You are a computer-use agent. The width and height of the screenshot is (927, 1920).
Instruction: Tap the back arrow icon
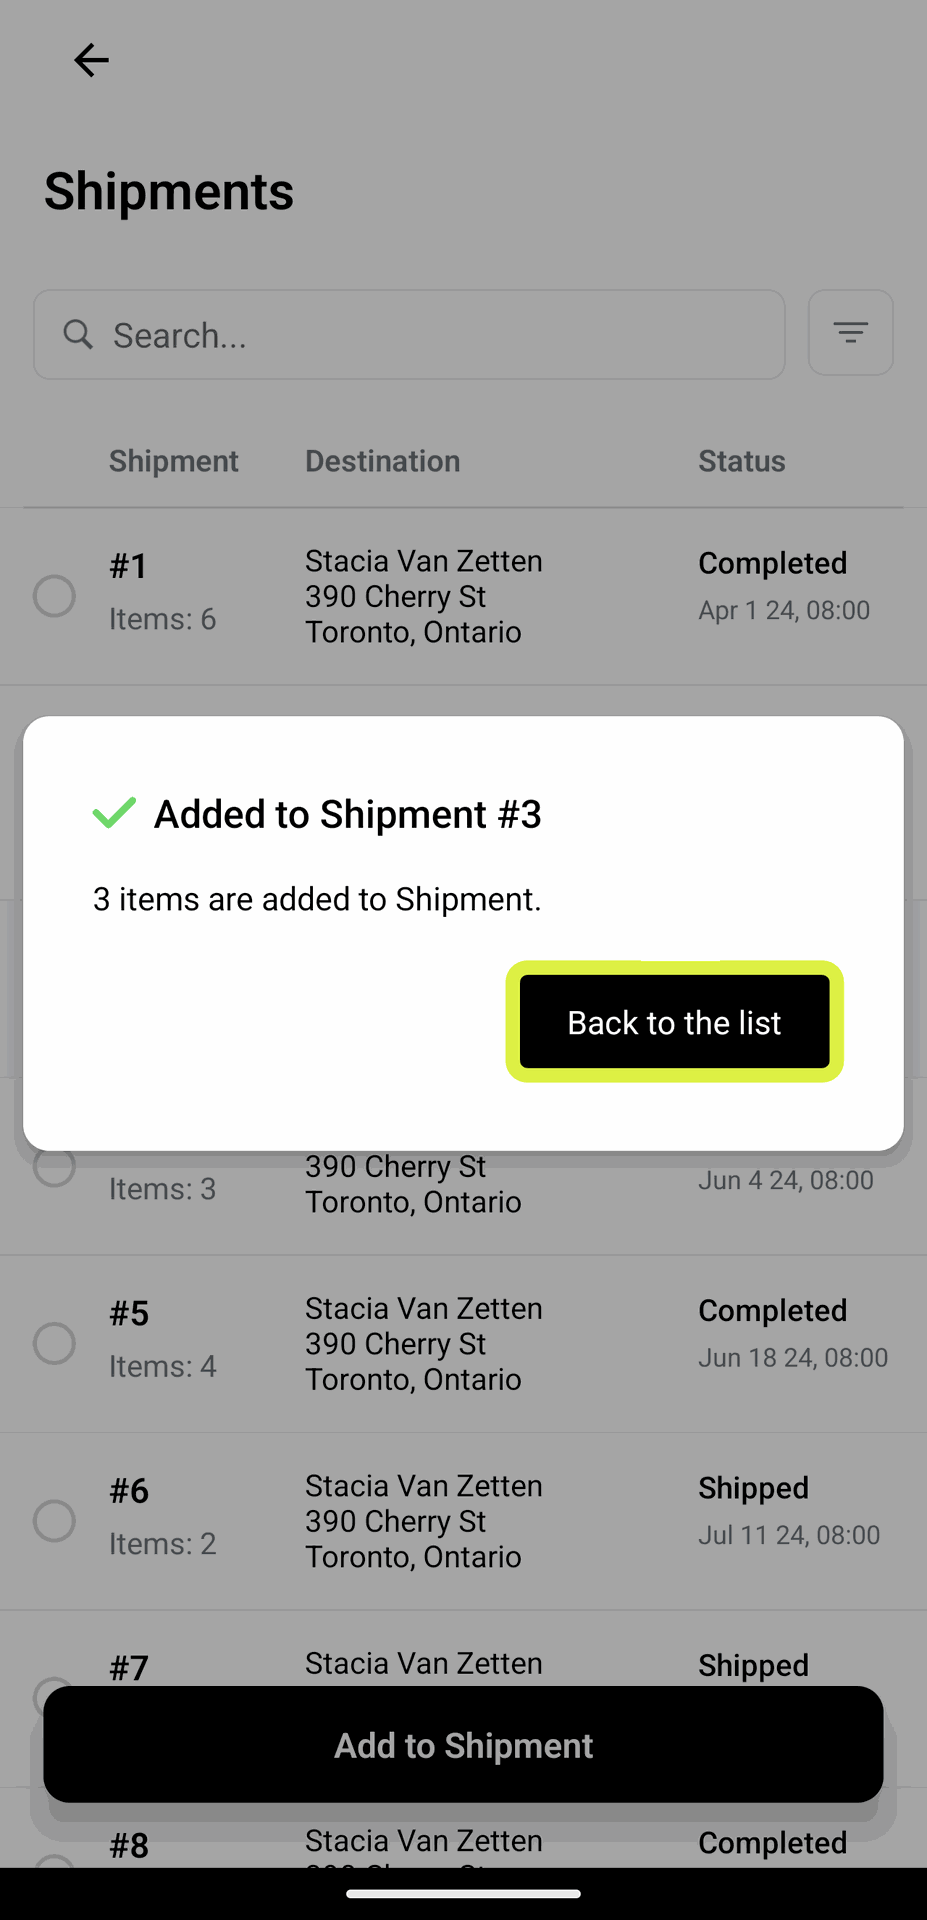pyautogui.click(x=91, y=60)
